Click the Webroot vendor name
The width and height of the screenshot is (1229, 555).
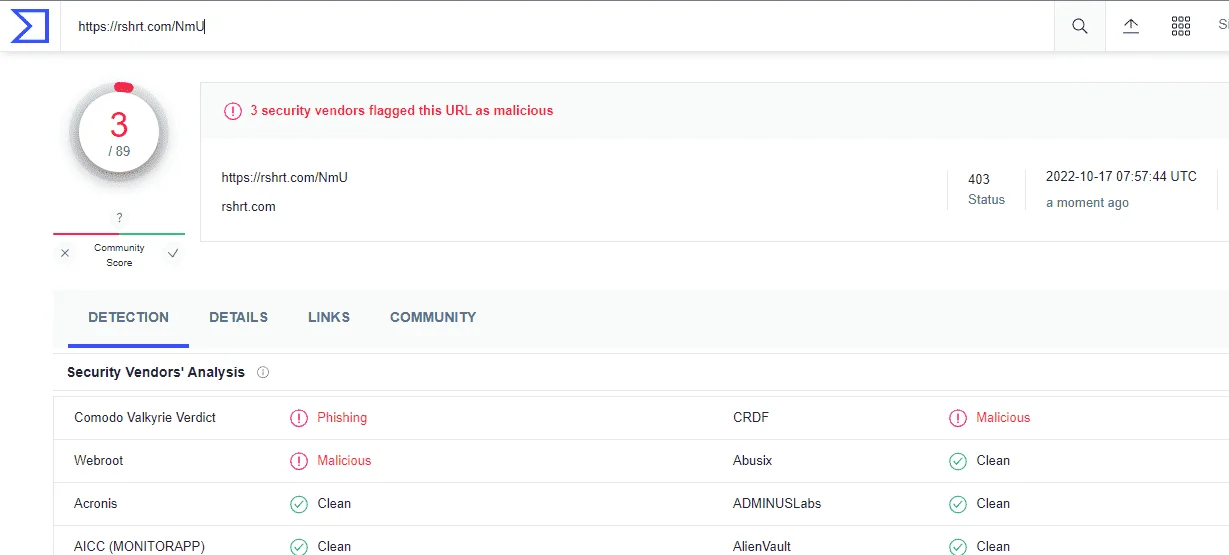click(99, 461)
